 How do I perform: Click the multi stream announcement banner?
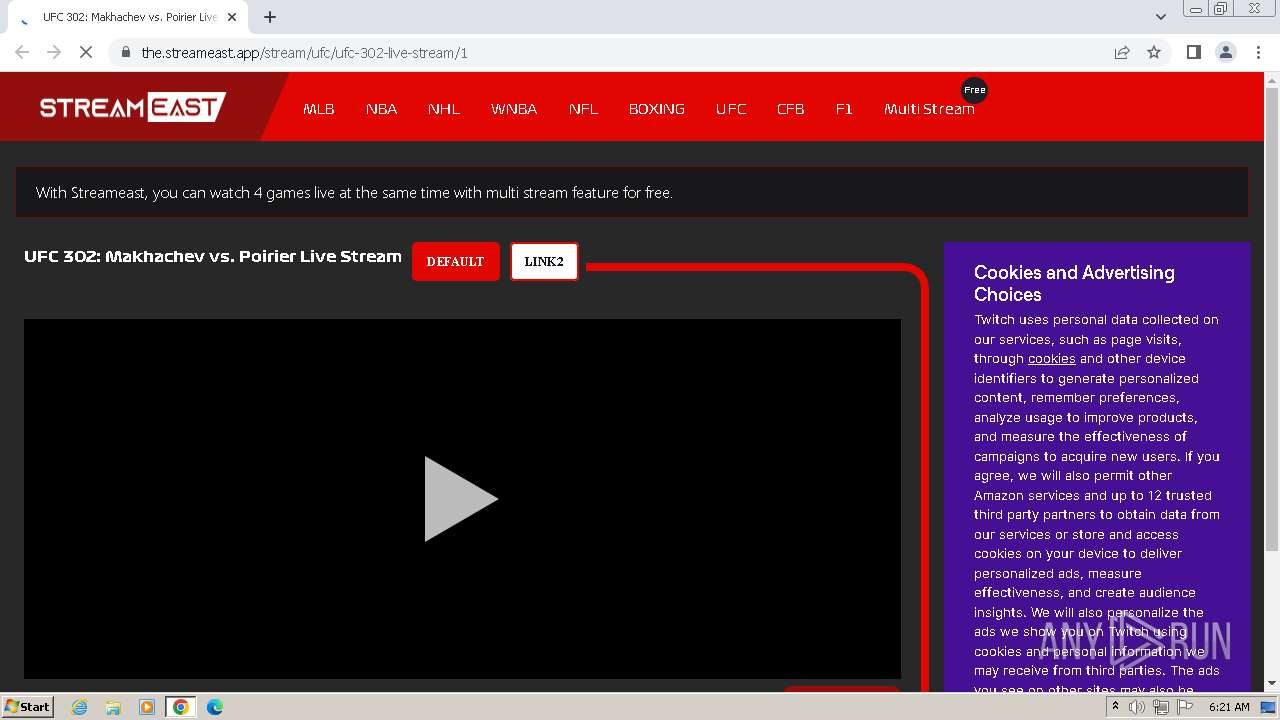632,192
